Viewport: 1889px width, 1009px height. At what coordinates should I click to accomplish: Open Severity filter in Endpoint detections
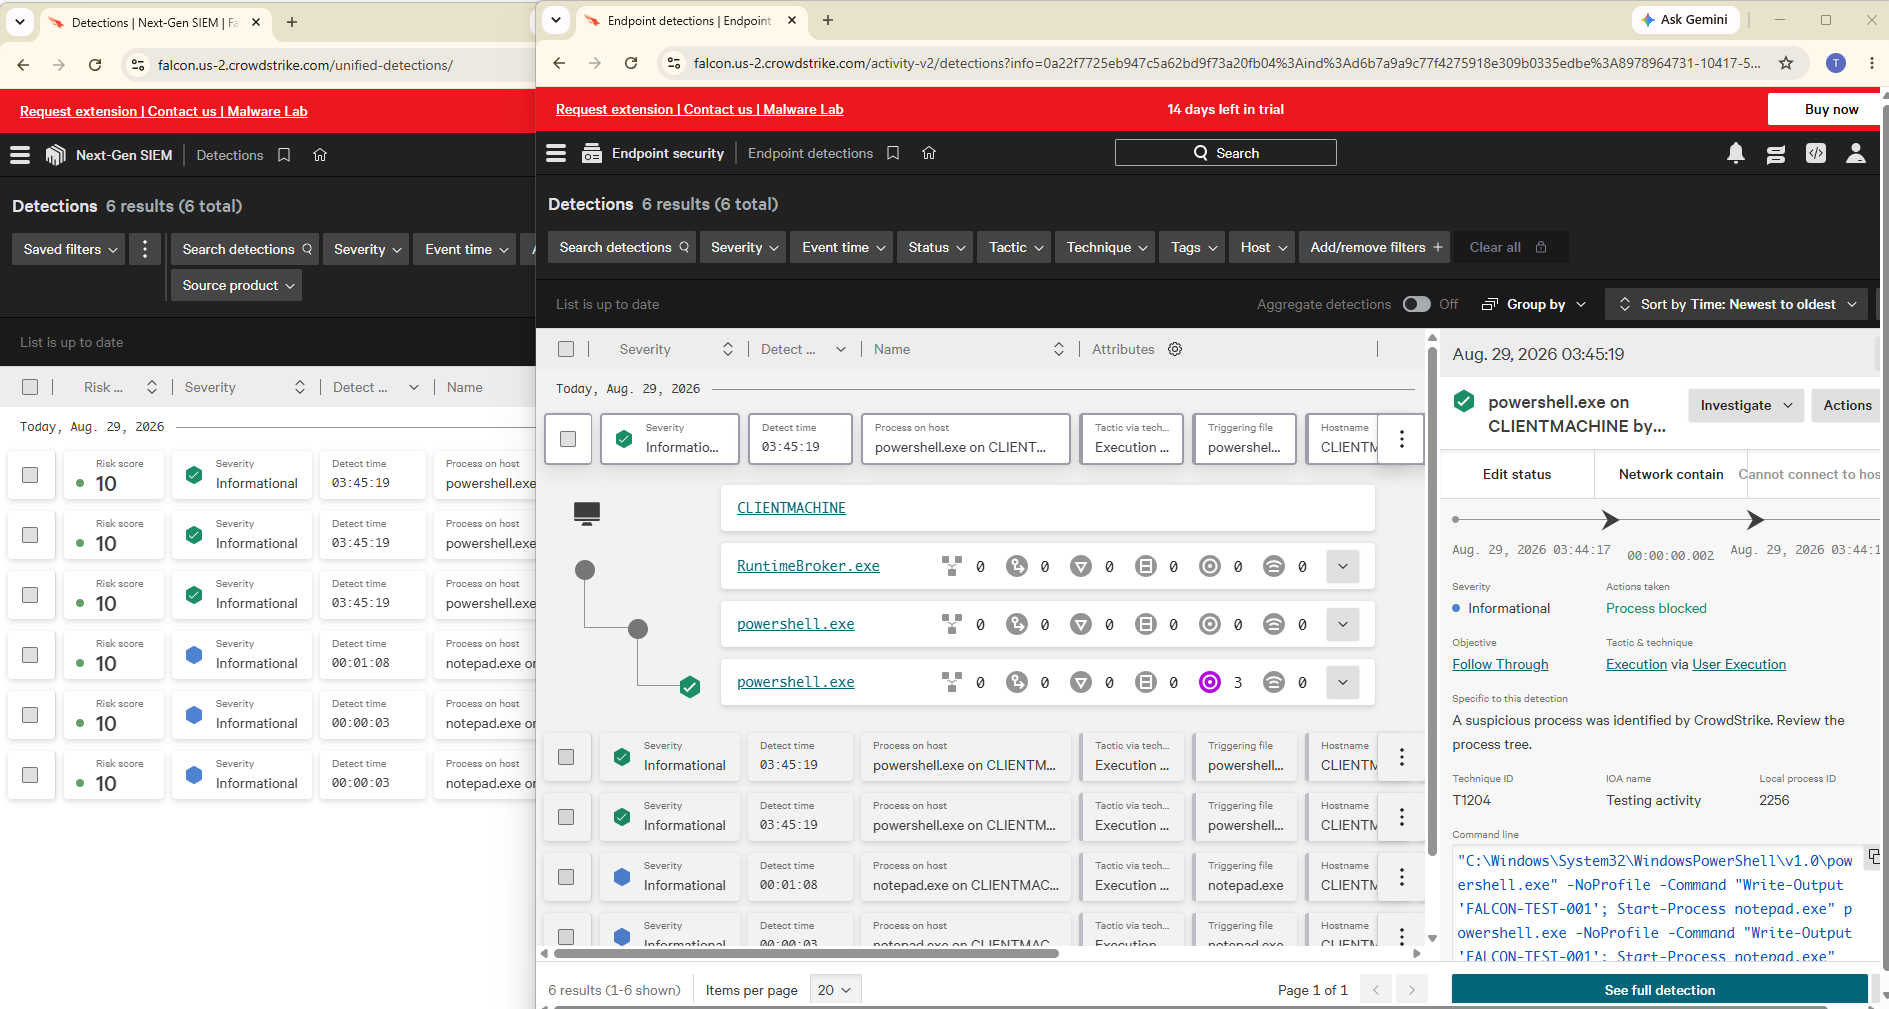pyautogui.click(x=745, y=247)
